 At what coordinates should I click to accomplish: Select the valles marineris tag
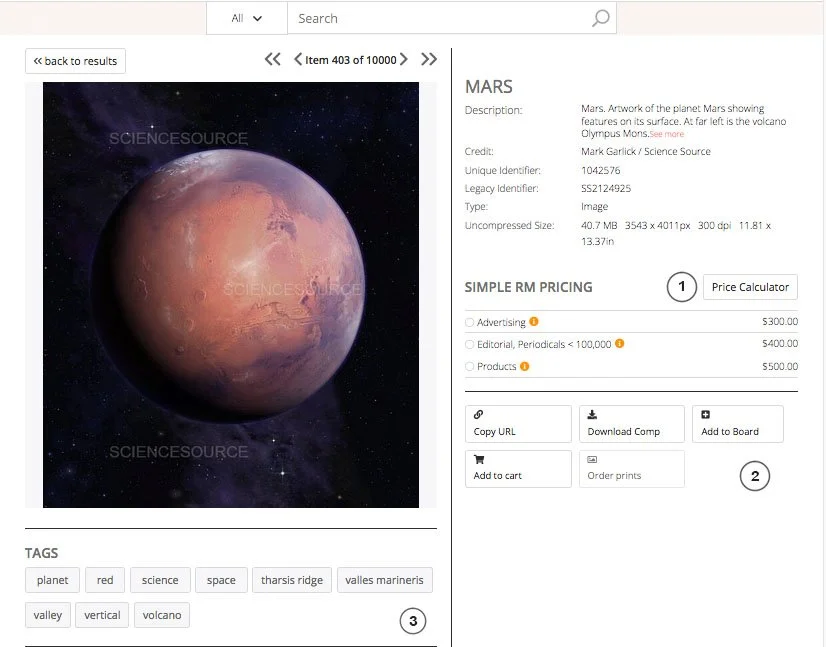(385, 580)
